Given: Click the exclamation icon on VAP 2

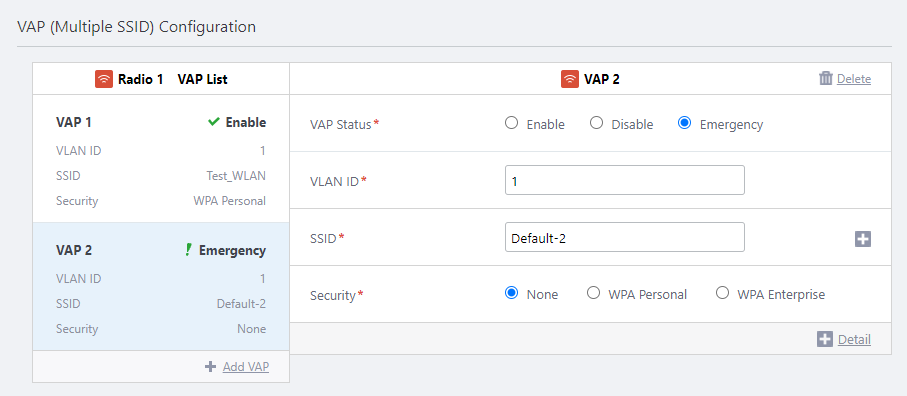Looking at the screenshot, I should (188, 250).
